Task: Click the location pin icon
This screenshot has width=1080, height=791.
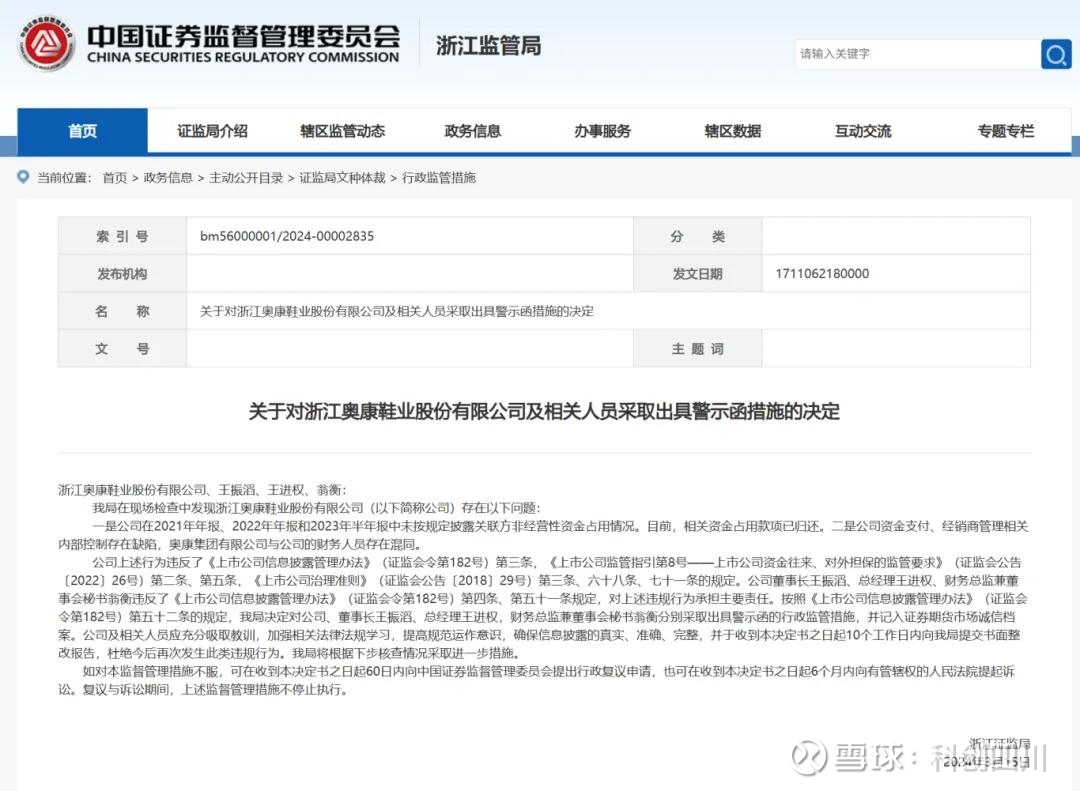Action: [23, 177]
